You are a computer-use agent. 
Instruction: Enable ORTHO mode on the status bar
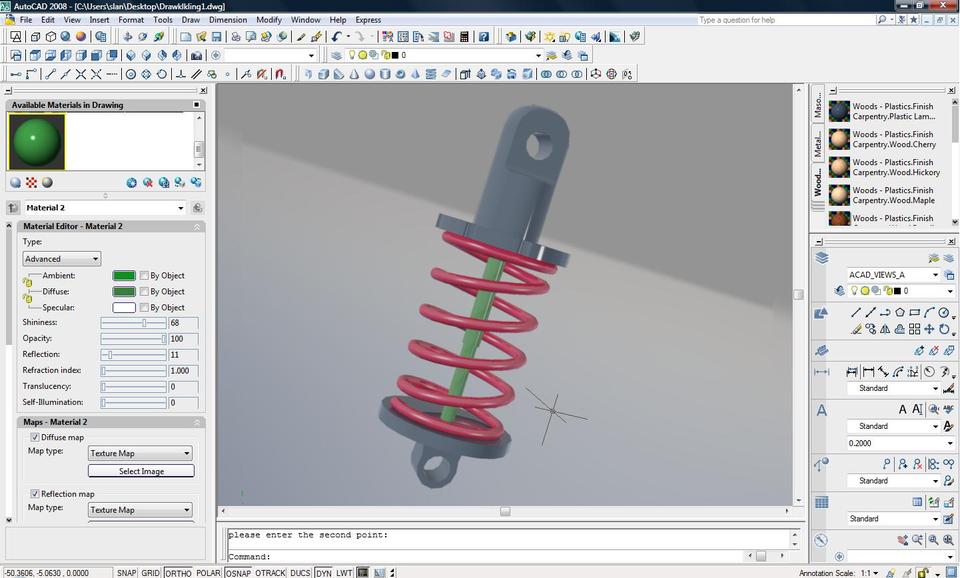pyautogui.click(x=178, y=573)
